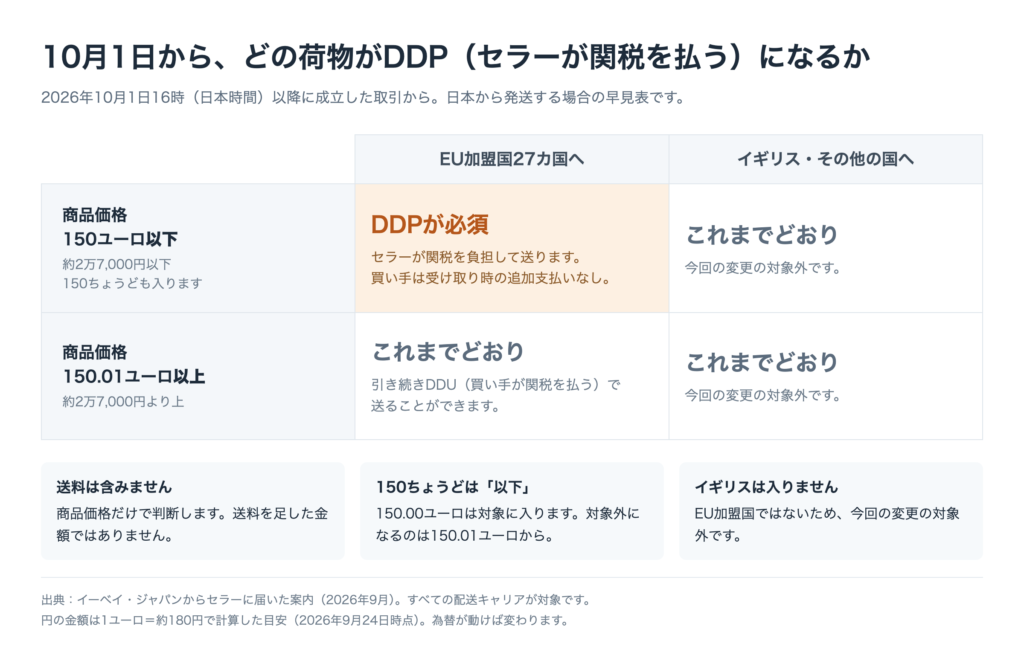The image size is (1024, 655).
Task: Click the note 約2万7,000円より上
Action: tap(123, 402)
